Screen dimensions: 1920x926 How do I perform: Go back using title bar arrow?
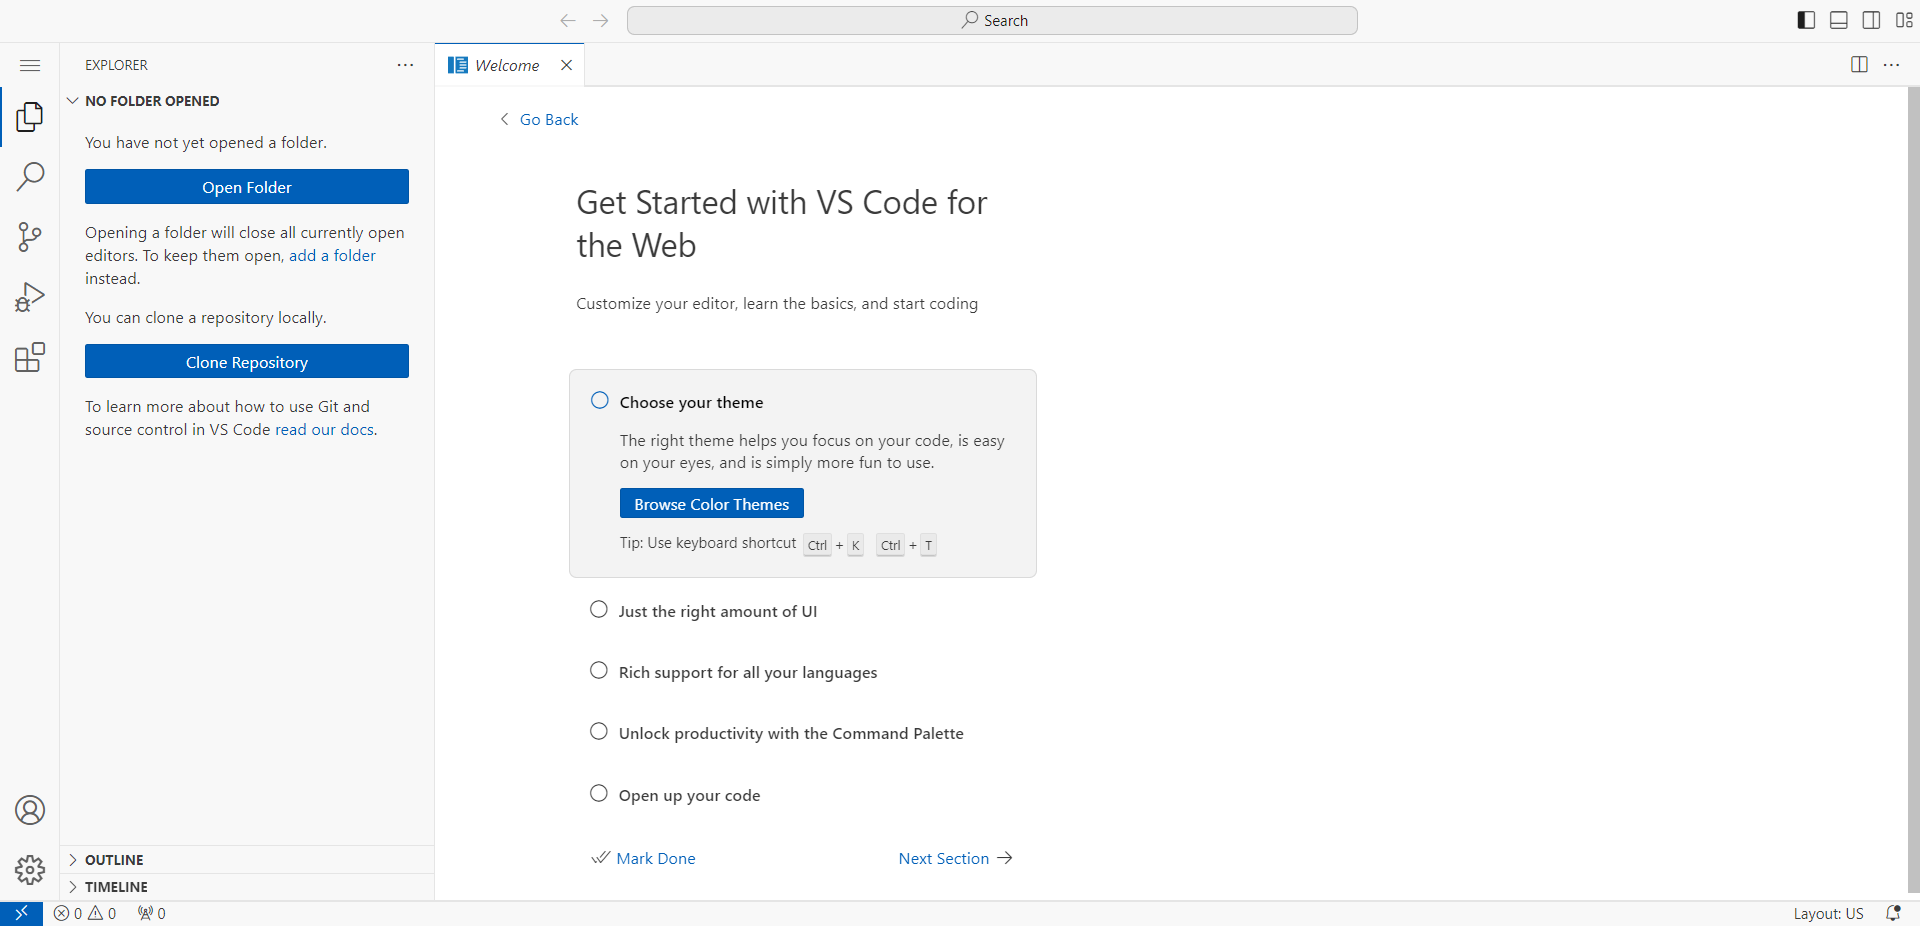click(x=568, y=20)
